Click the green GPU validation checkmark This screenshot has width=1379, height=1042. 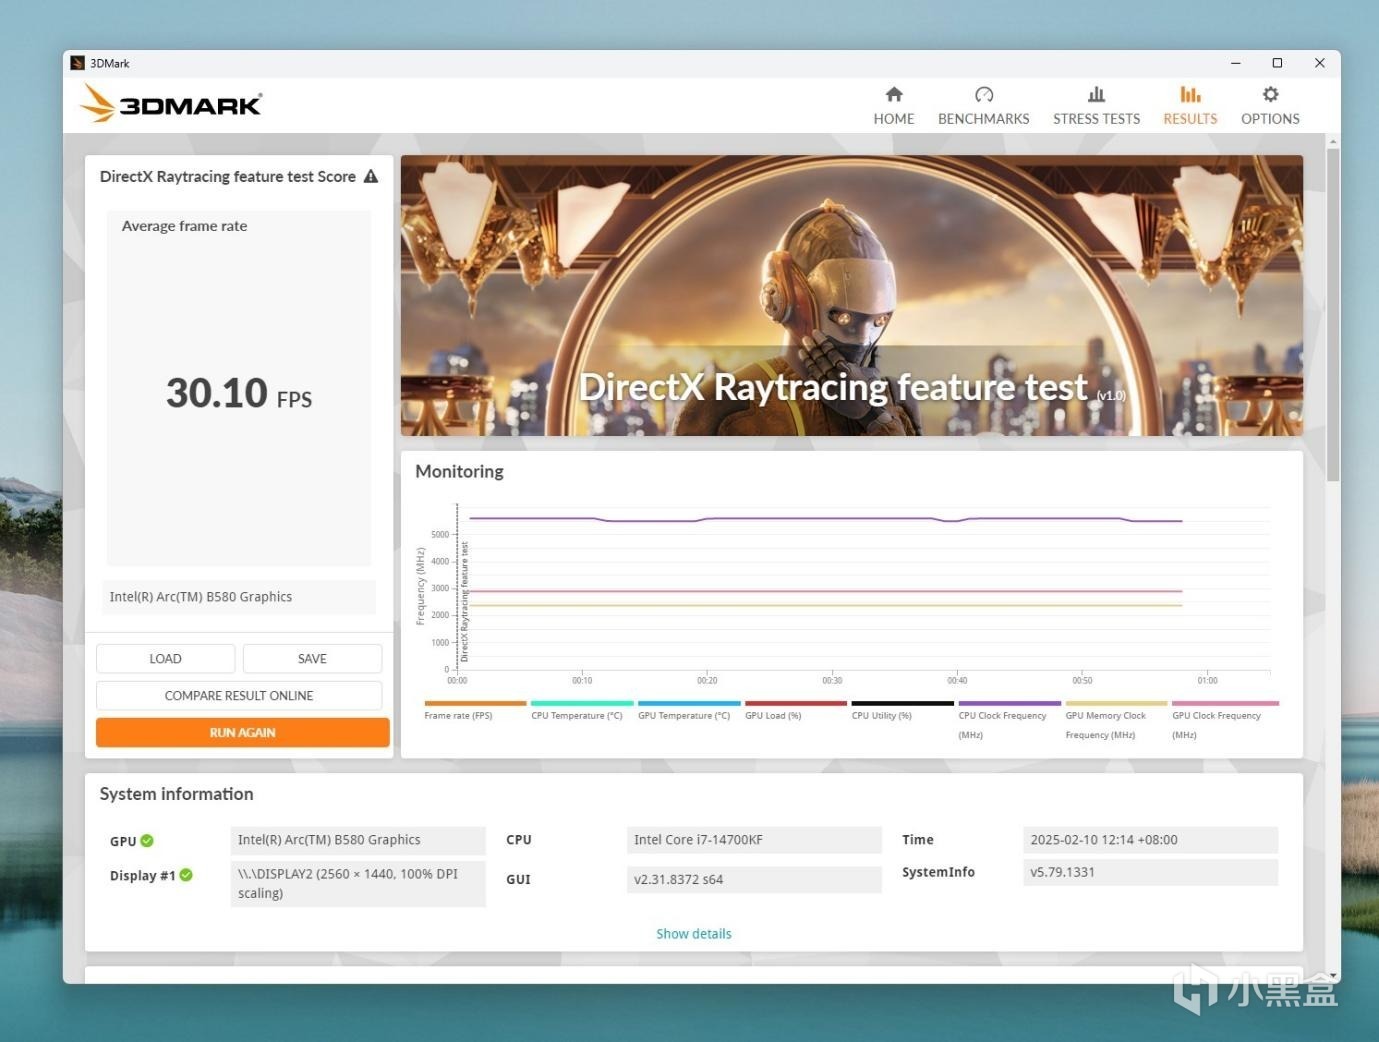click(x=147, y=841)
